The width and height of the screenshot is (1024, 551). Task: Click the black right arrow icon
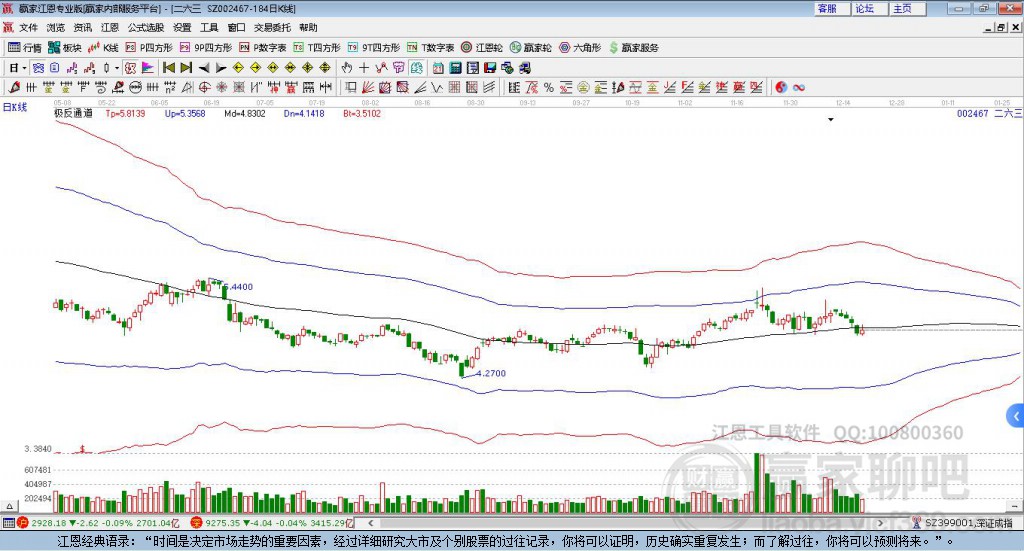tap(221, 68)
